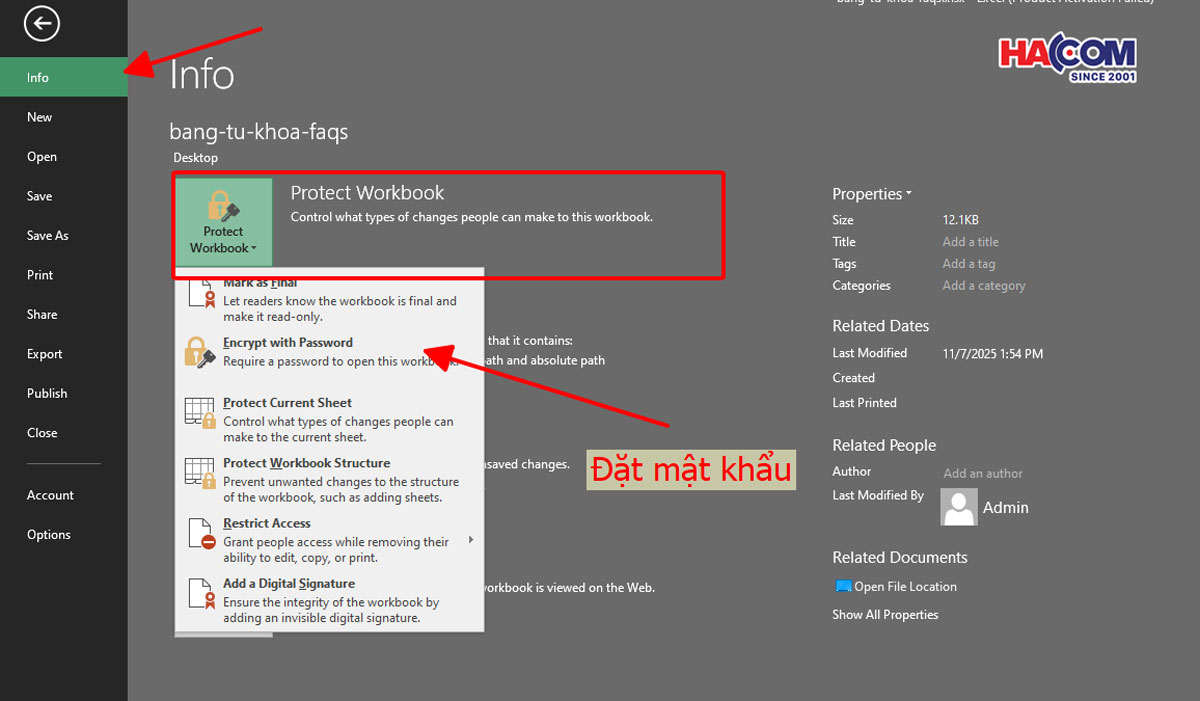
Task: Open the Print section from the sidebar
Action: click(39, 274)
